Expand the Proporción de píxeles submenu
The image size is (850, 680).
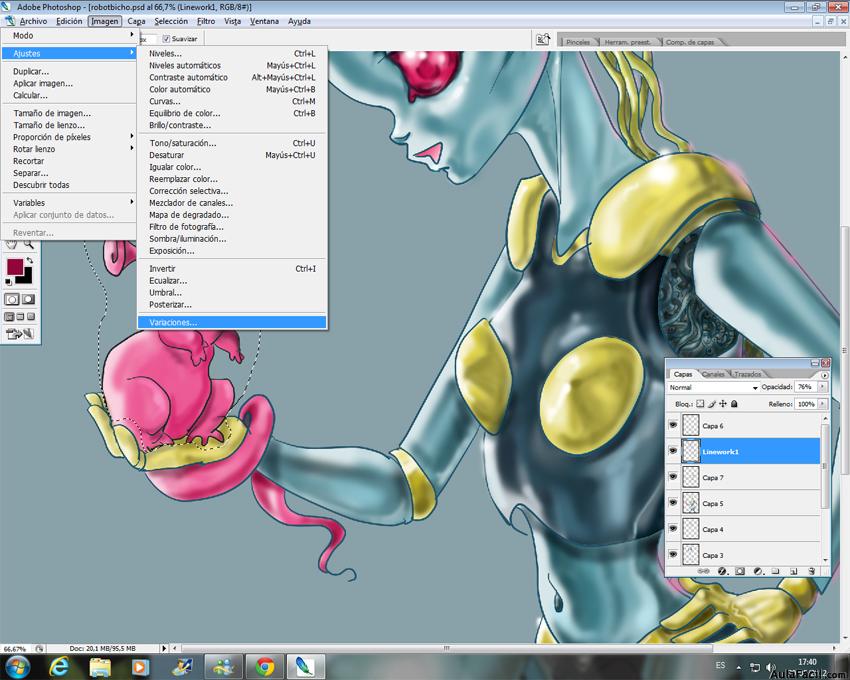[x=69, y=137]
